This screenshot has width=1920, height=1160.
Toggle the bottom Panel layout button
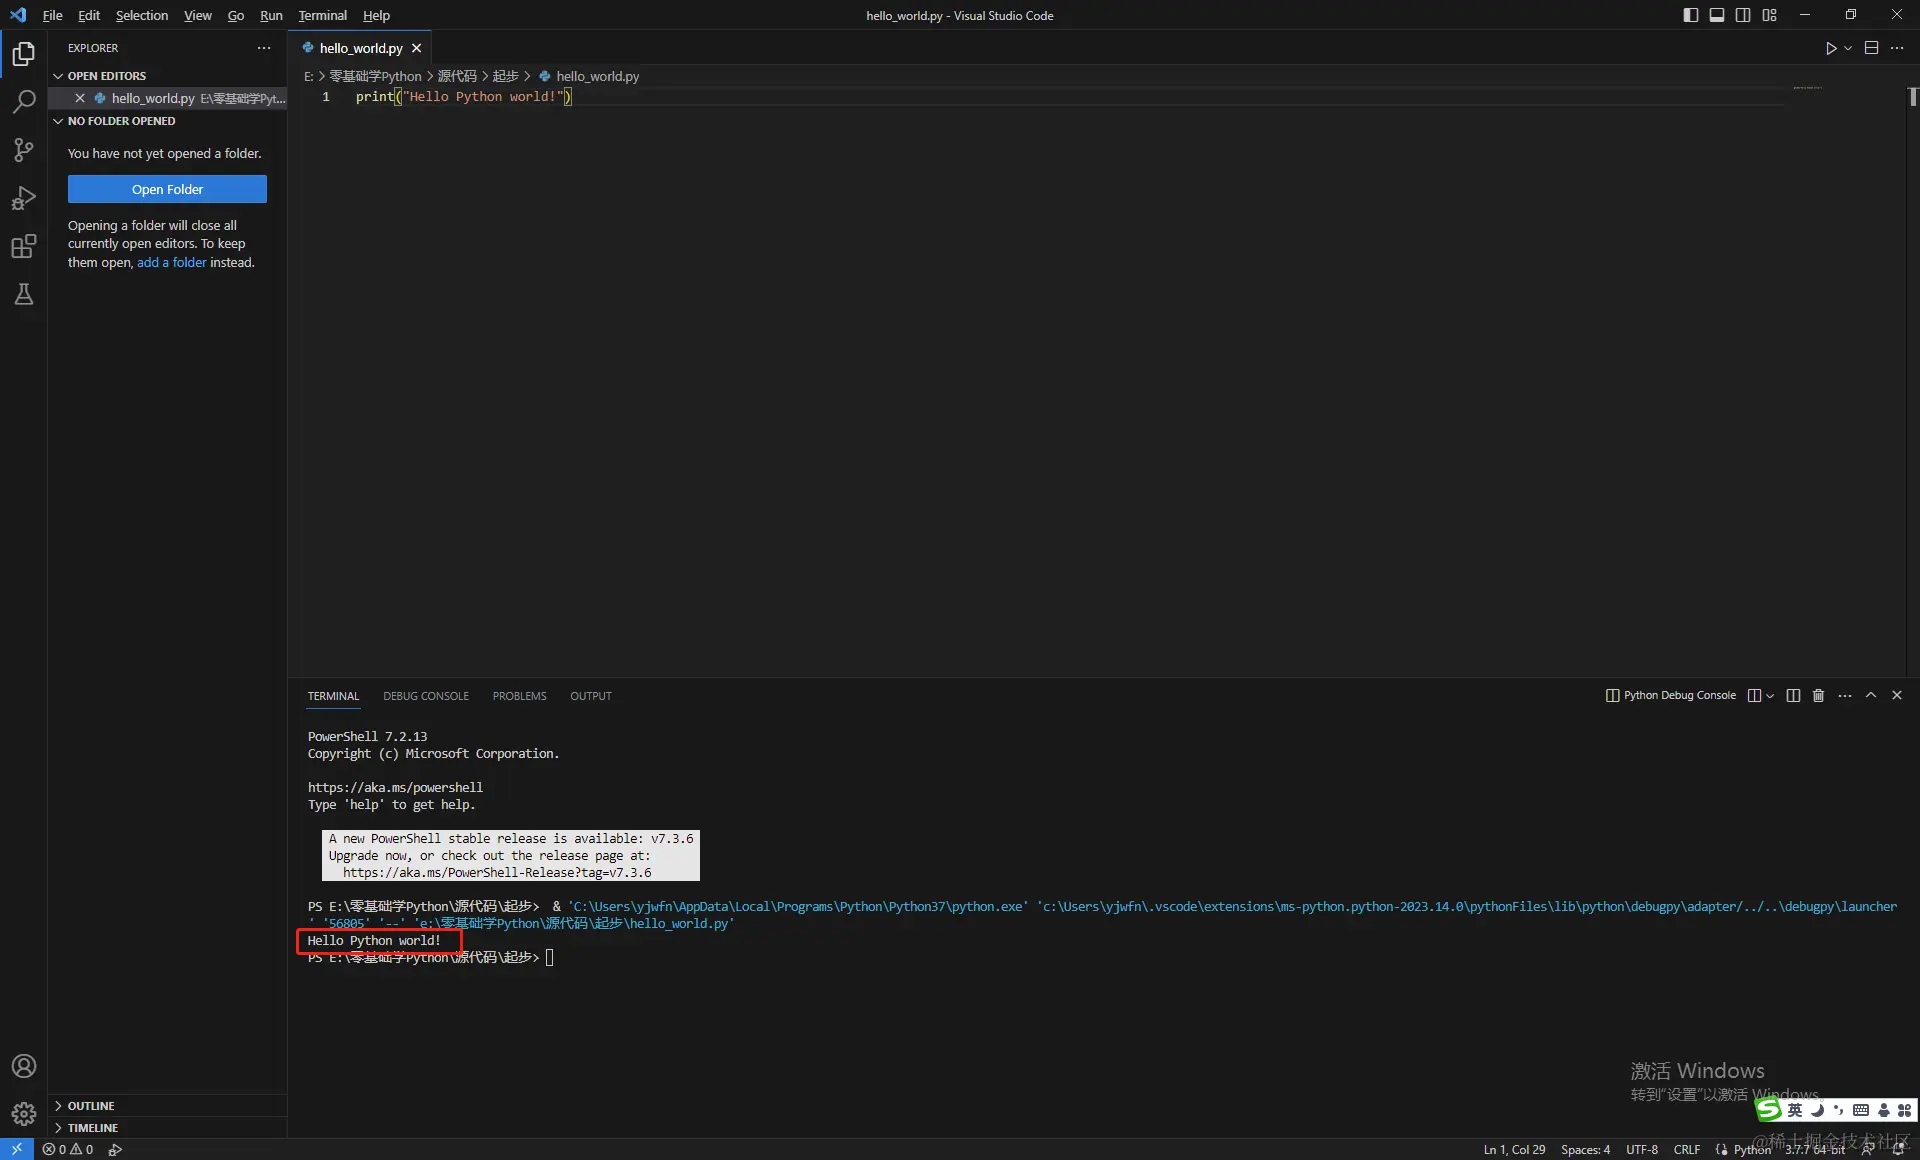tap(1716, 15)
